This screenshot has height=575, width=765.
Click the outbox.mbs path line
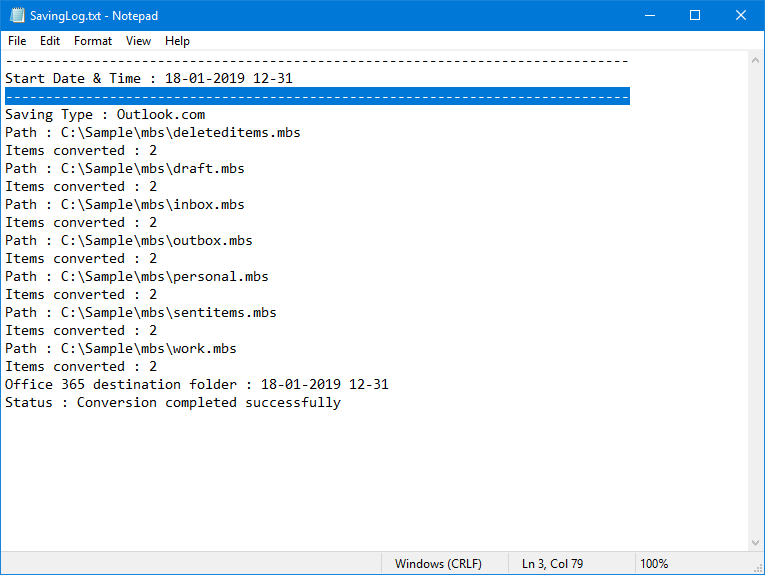click(x=129, y=241)
